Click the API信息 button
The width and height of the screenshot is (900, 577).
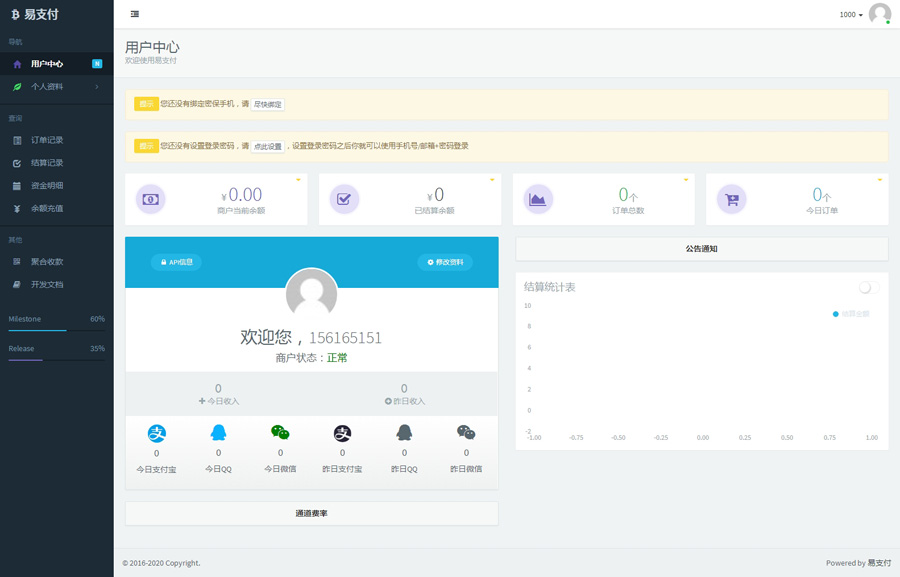(176, 262)
